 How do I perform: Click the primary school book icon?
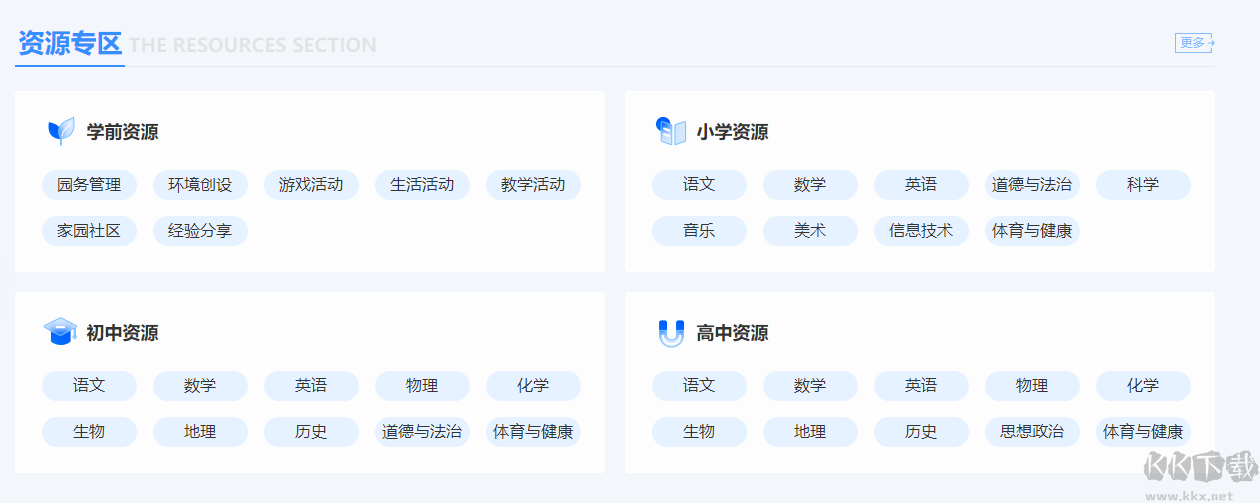point(671,131)
